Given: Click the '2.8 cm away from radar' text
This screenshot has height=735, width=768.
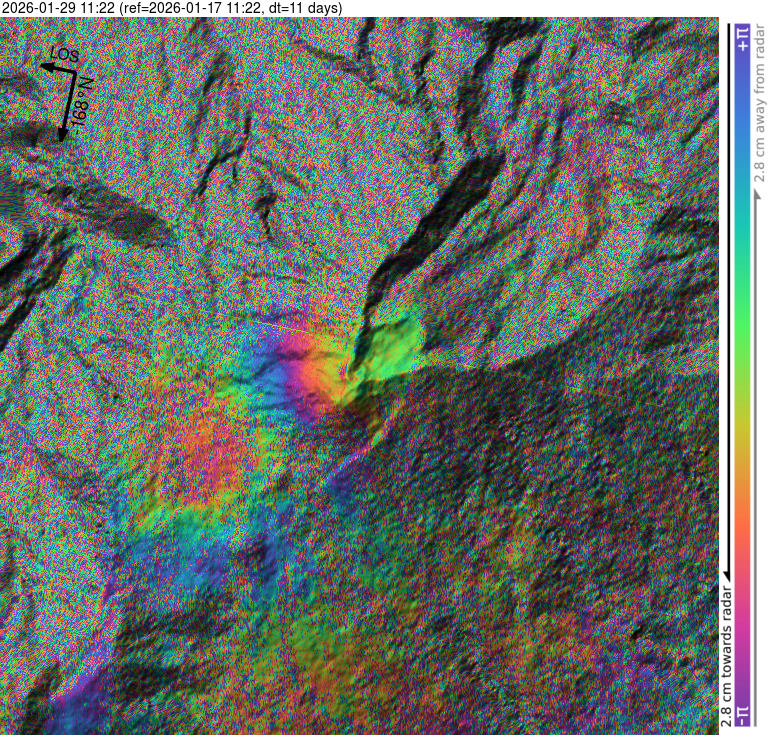Looking at the screenshot, I should tap(757, 110).
